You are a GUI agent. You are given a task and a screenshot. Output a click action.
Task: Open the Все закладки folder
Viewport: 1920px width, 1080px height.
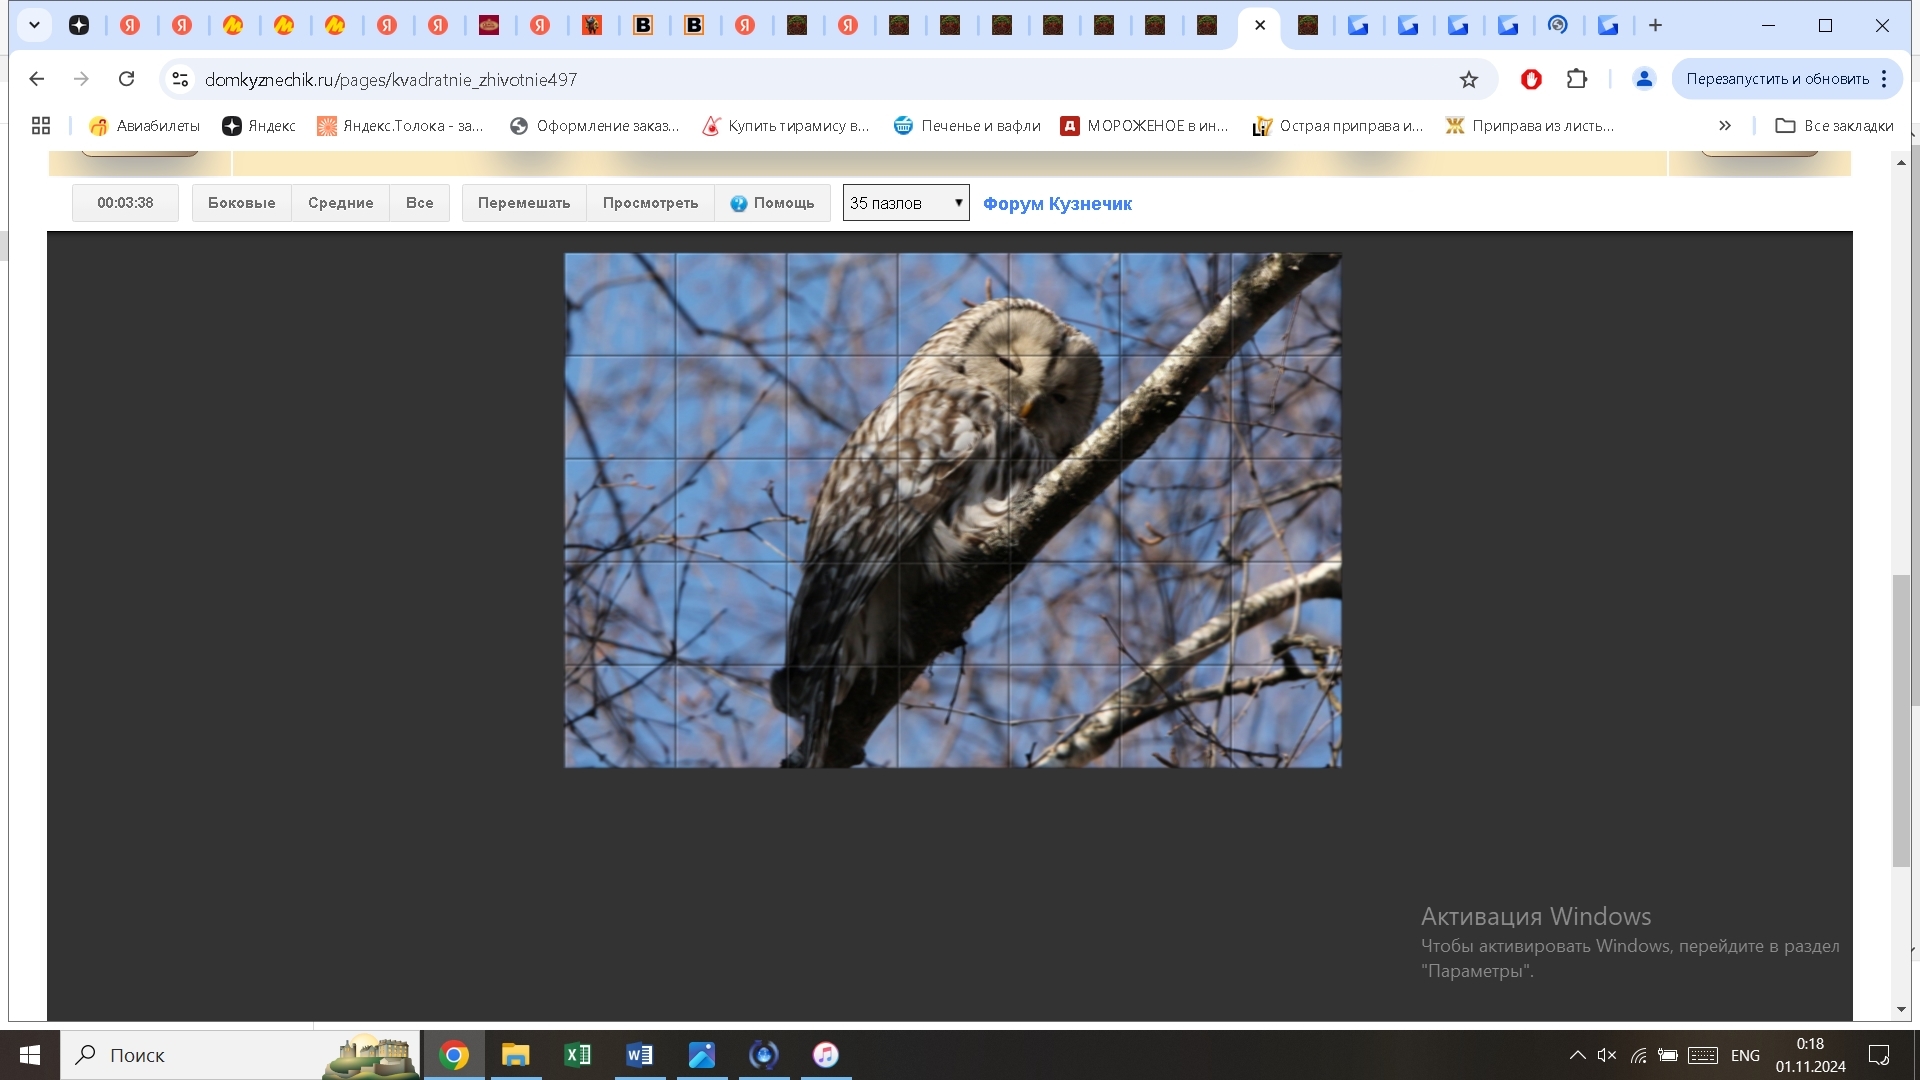1835,126
